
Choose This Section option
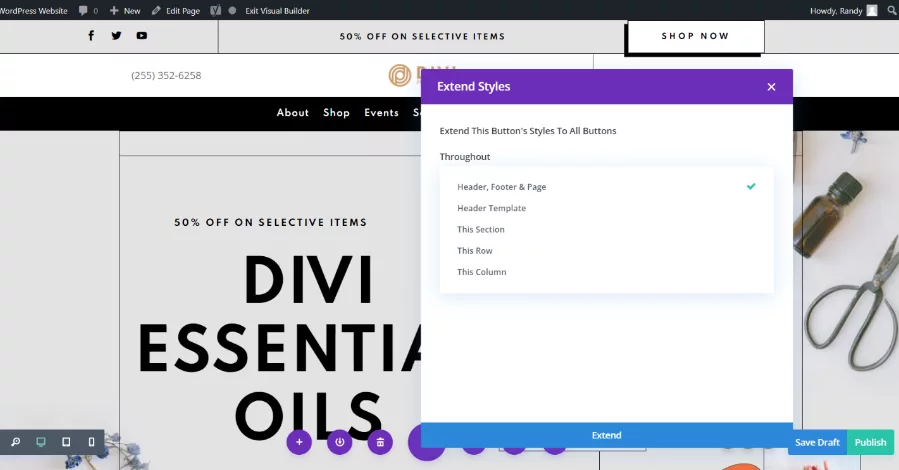pyautogui.click(x=607, y=229)
